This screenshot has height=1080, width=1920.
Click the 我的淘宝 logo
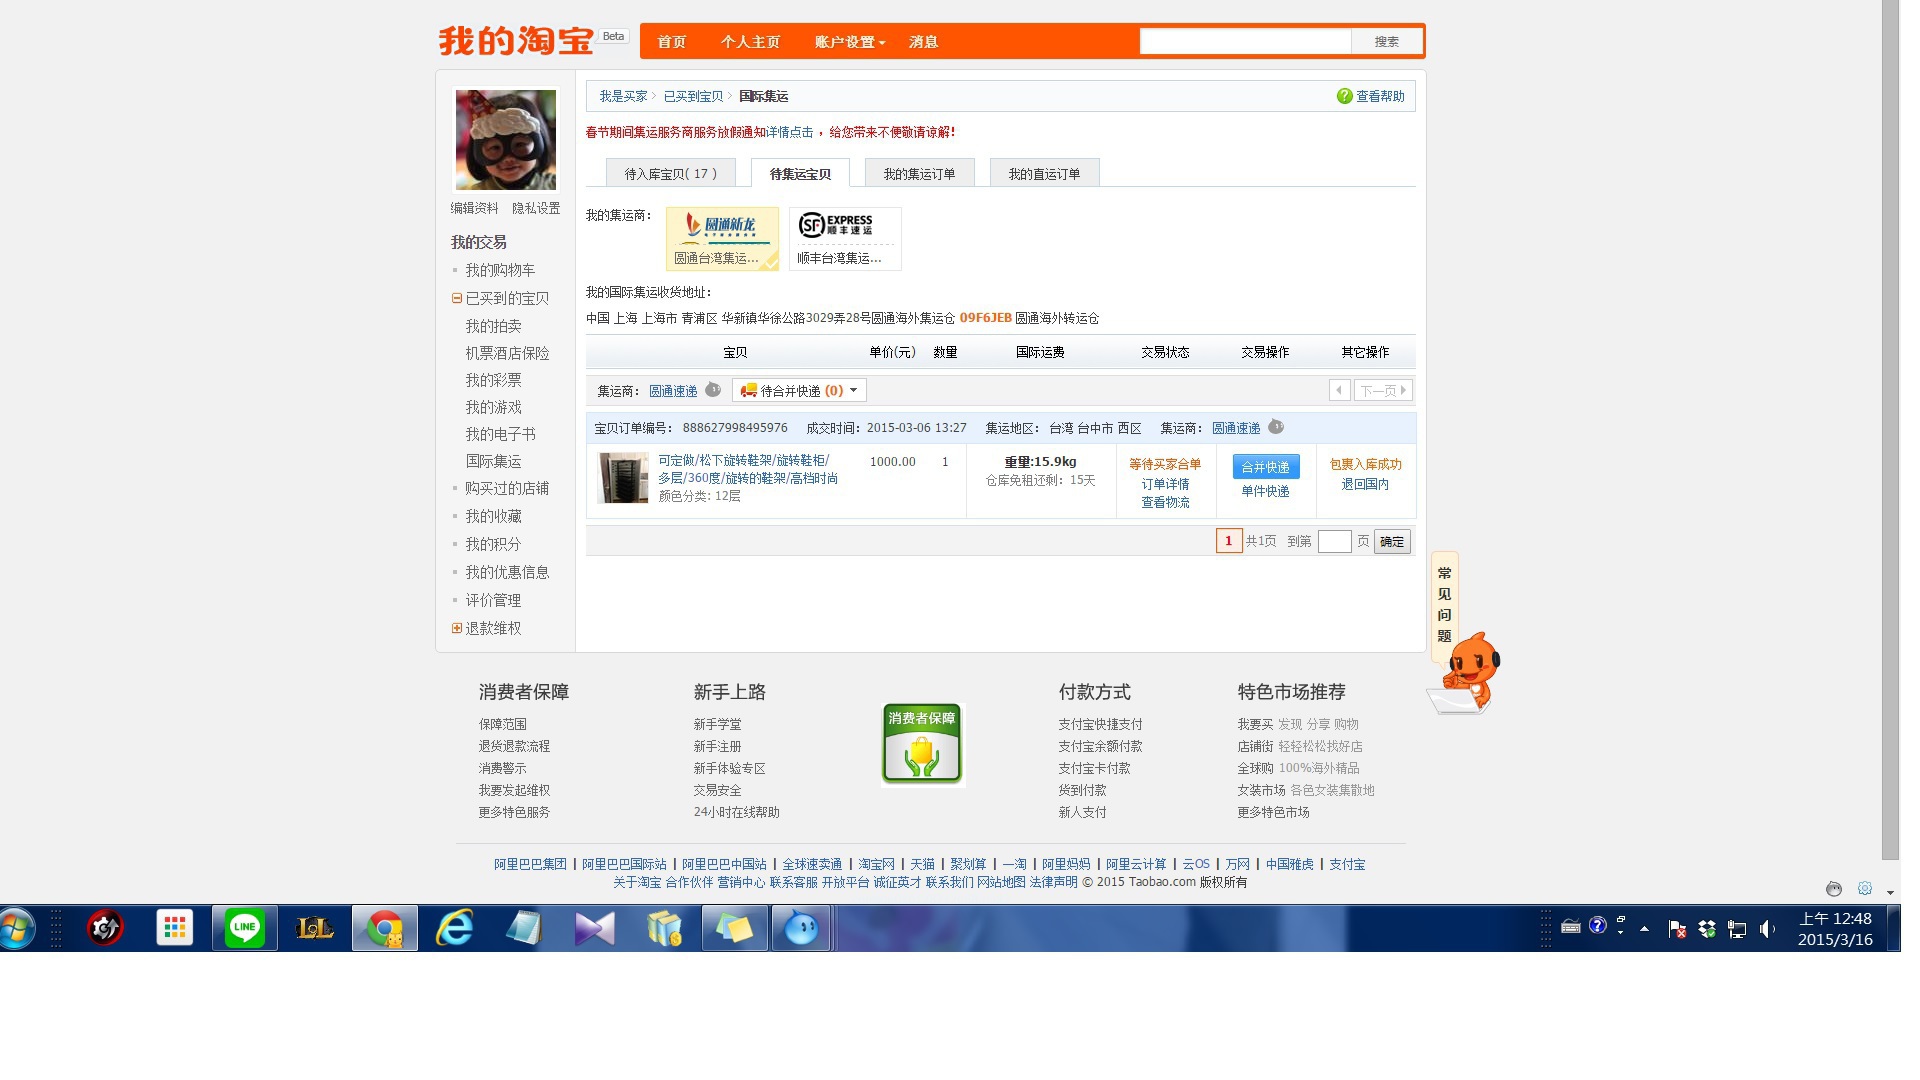[516, 41]
